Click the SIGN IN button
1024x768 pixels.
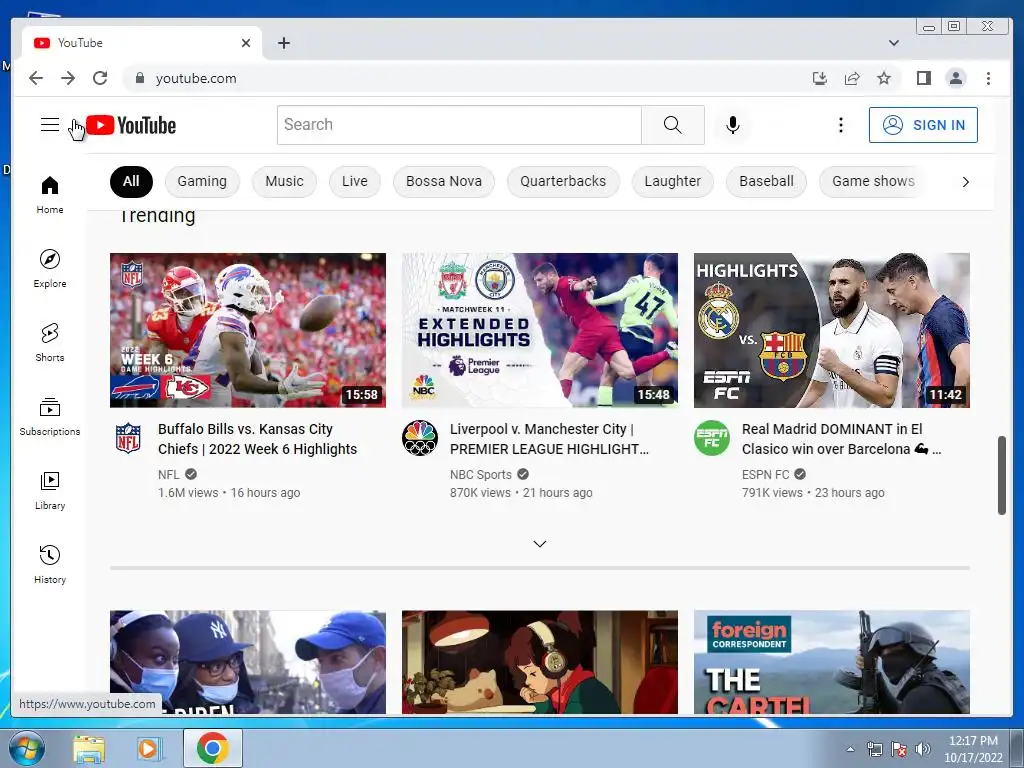pyautogui.click(x=923, y=125)
